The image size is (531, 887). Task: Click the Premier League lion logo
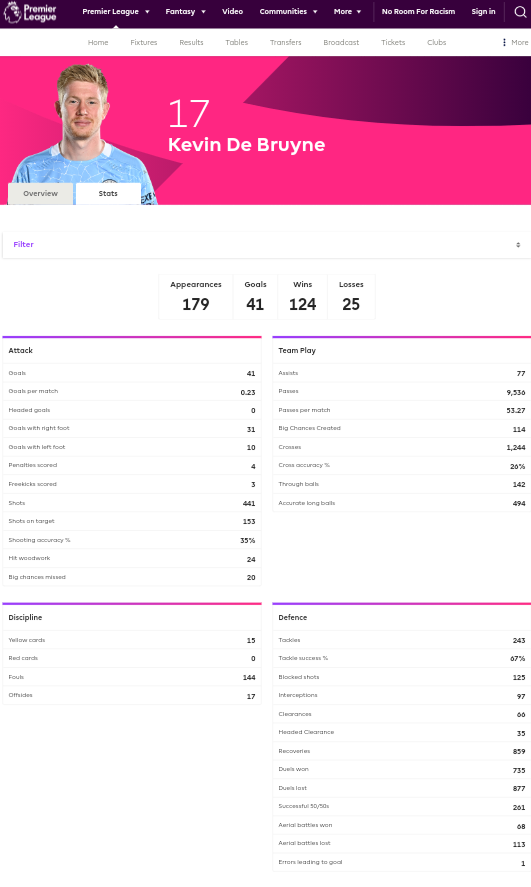pos(30,12)
